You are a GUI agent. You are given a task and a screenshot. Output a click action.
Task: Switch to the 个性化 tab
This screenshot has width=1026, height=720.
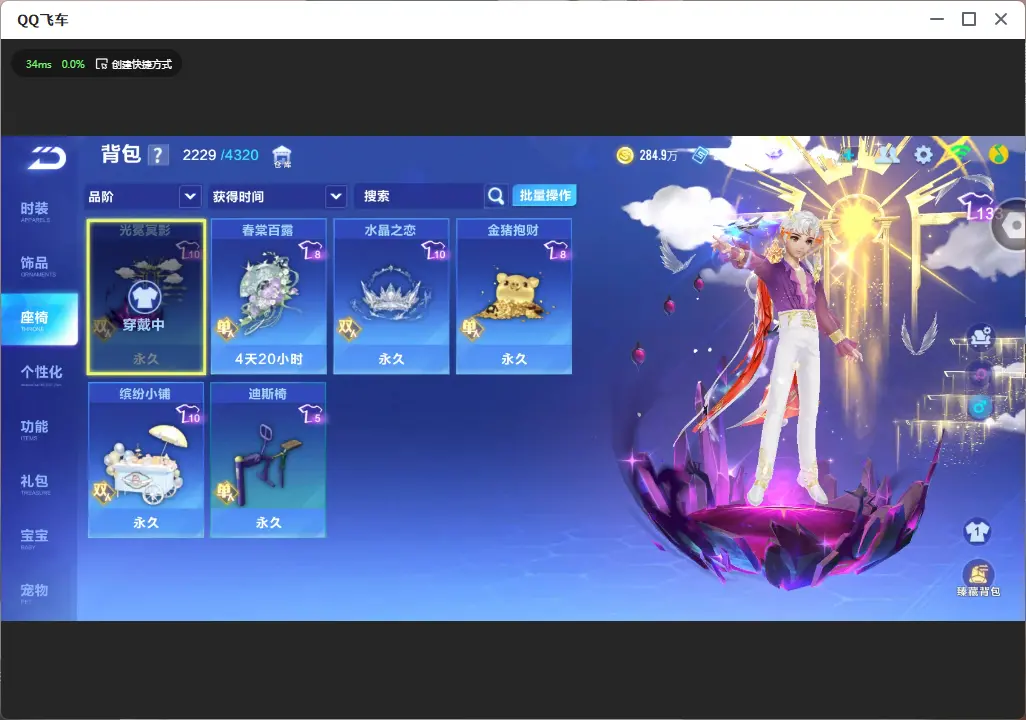pos(41,373)
